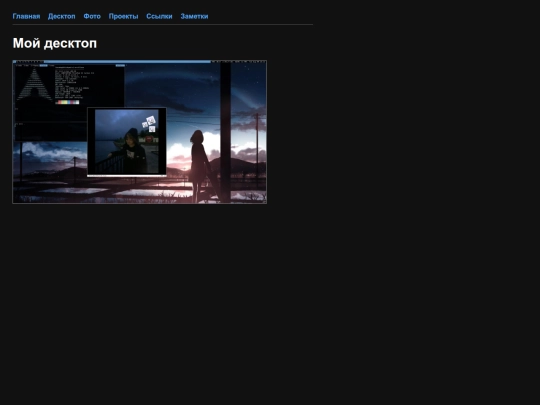Go to the Заметки page link

[194, 16]
